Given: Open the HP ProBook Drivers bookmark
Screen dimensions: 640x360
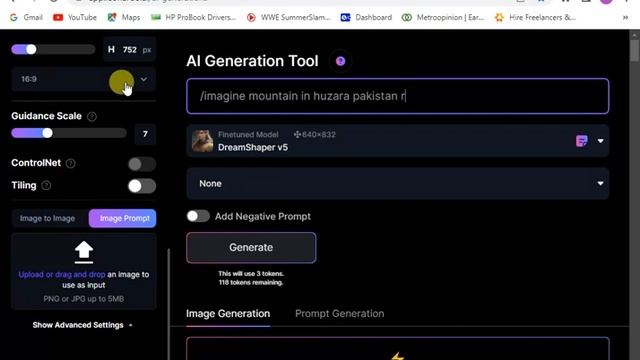Looking at the screenshot, I should click(193, 18).
